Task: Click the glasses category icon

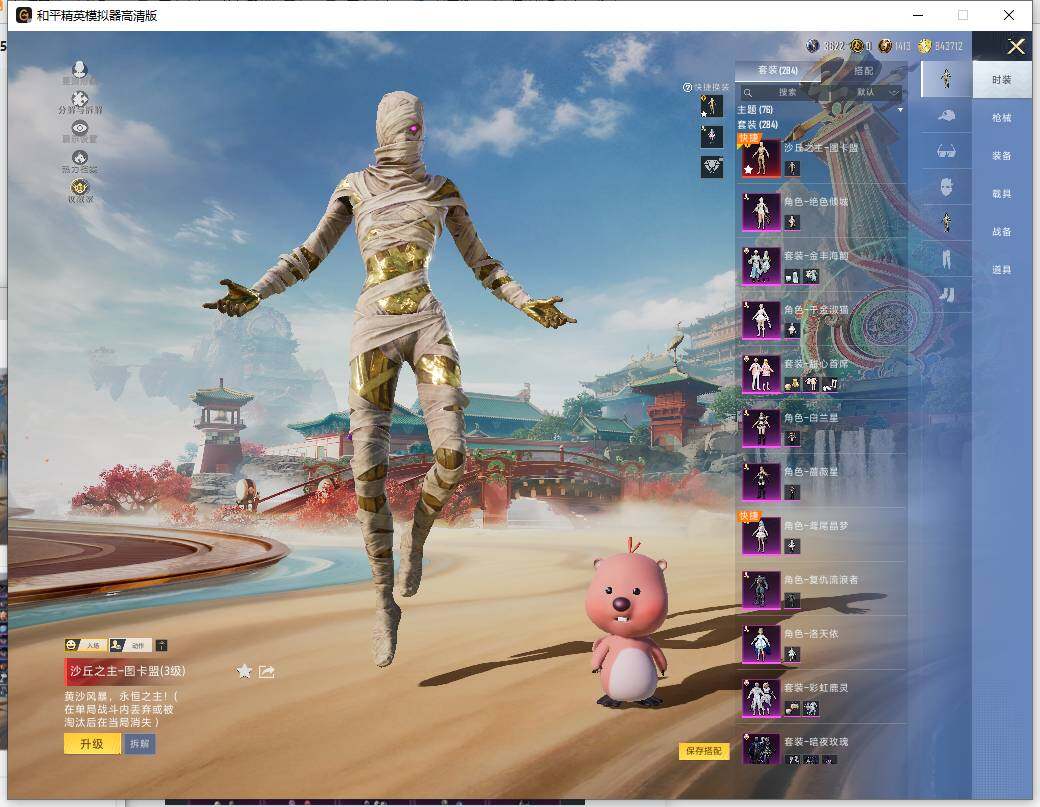Action: (x=946, y=152)
